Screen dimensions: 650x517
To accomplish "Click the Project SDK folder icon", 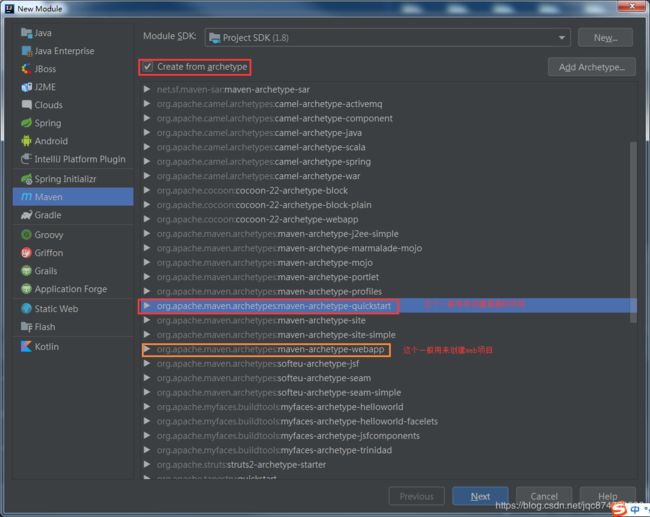I will coord(215,38).
